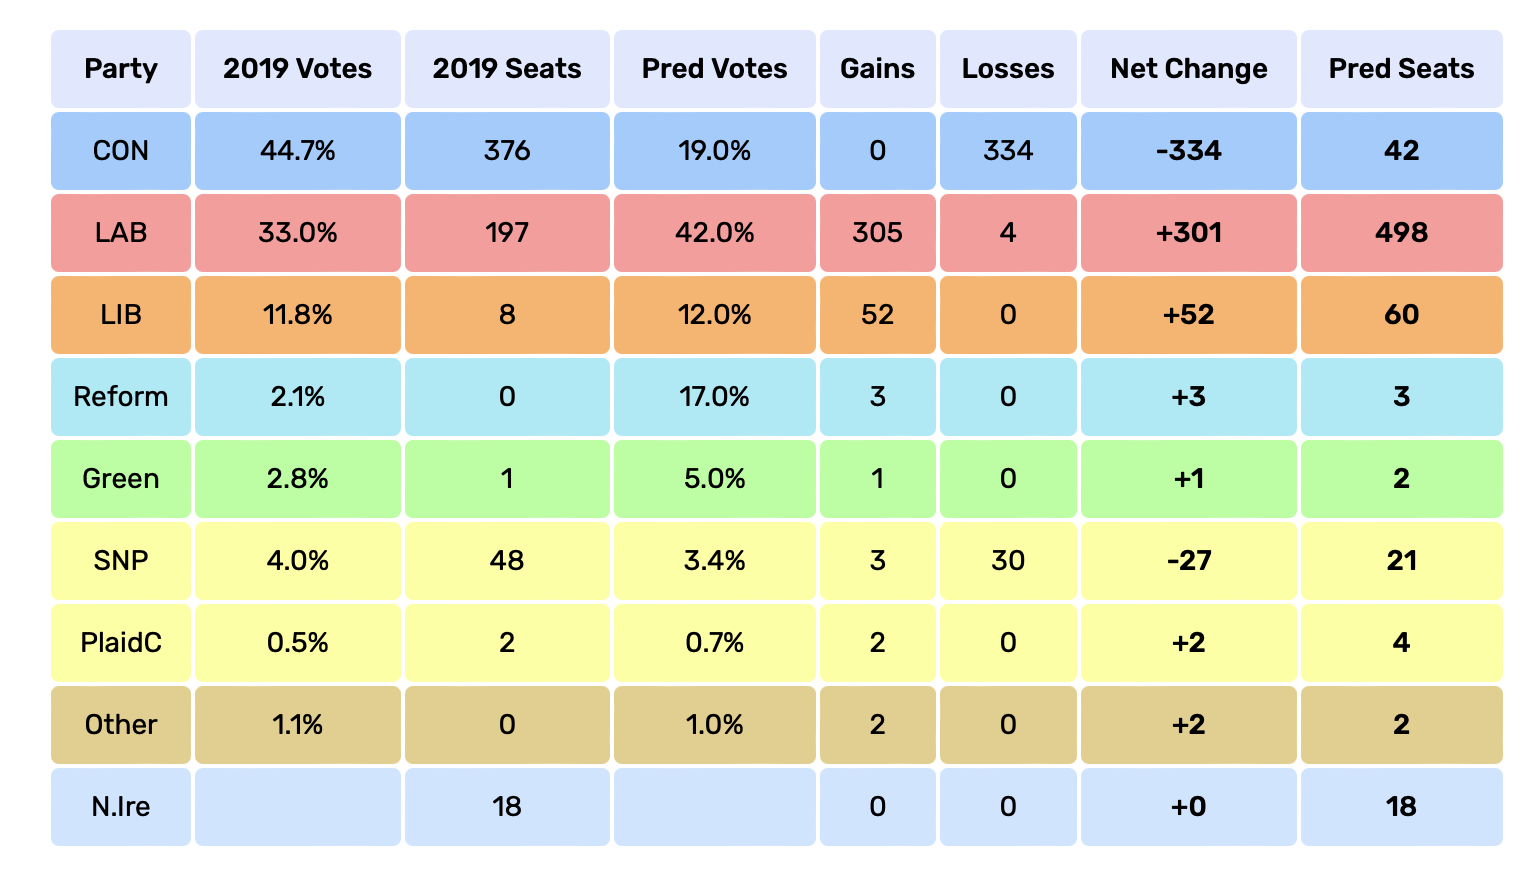The image size is (1528, 872).
Task: Click the Other party row label
Action: [x=121, y=725]
